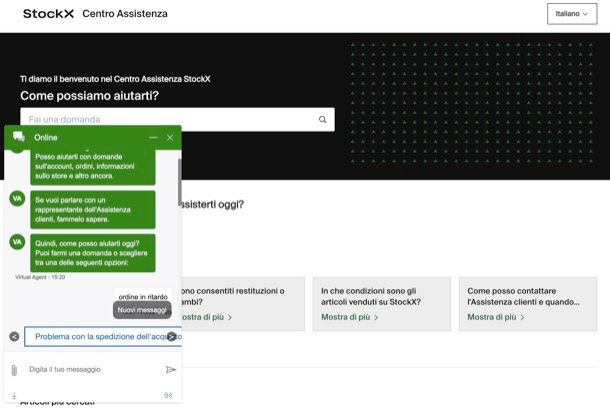Click the magnifier search icon
The height and width of the screenshot is (412, 610).
pos(323,119)
